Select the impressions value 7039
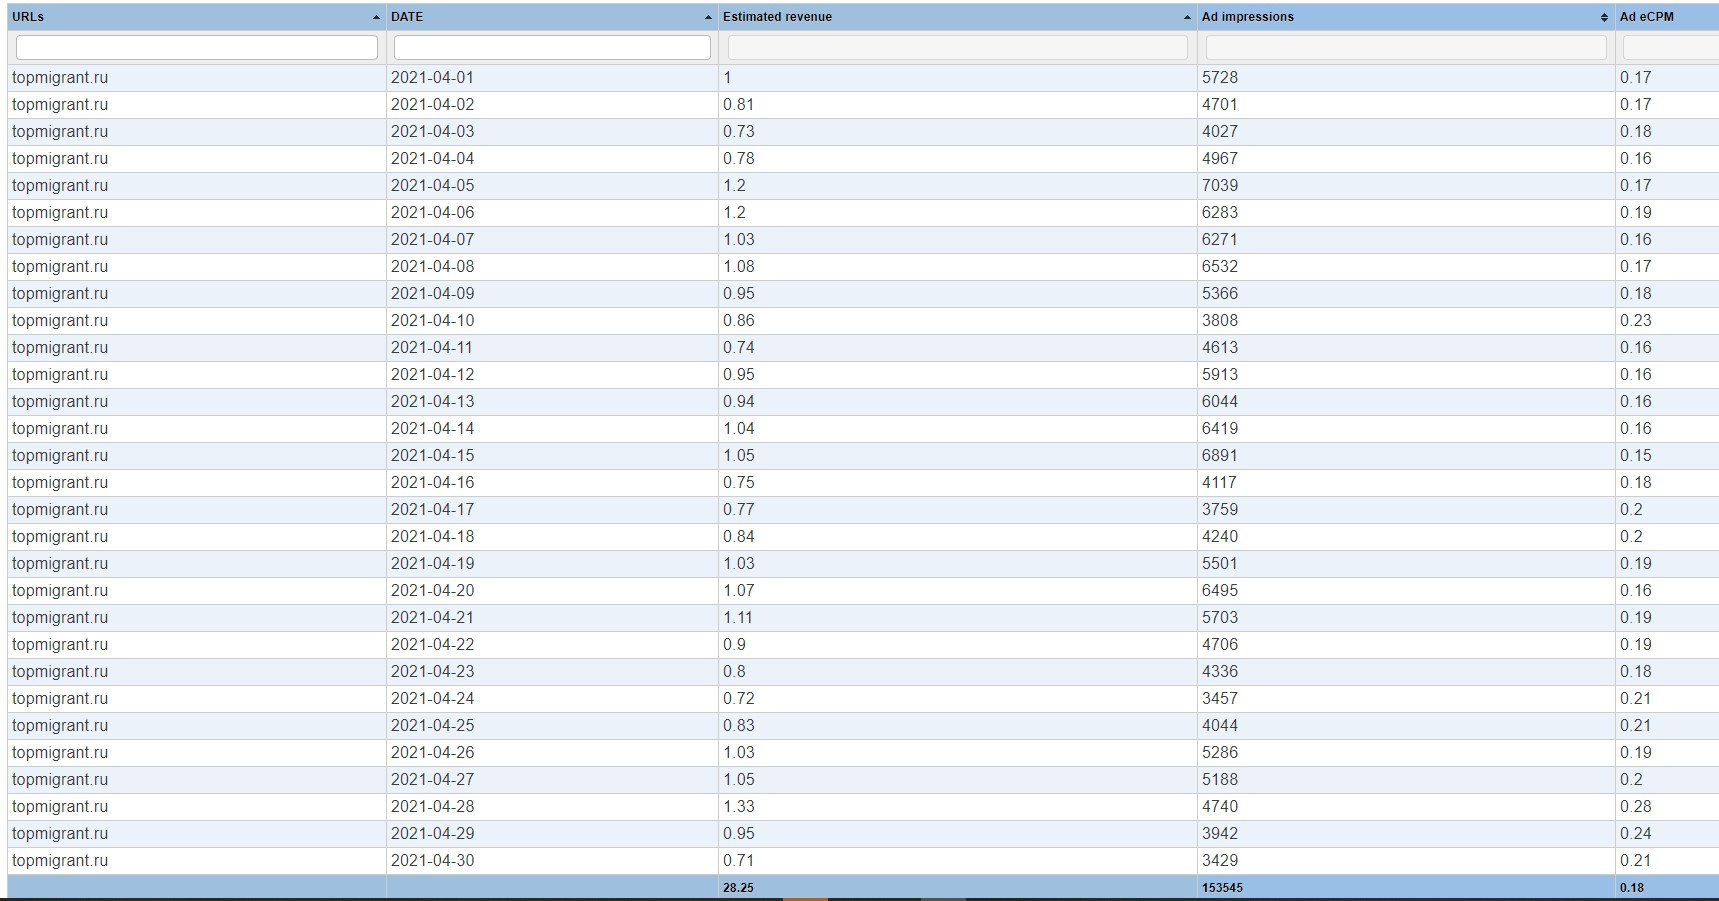This screenshot has height=901, width=1719. pyautogui.click(x=1220, y=186)
